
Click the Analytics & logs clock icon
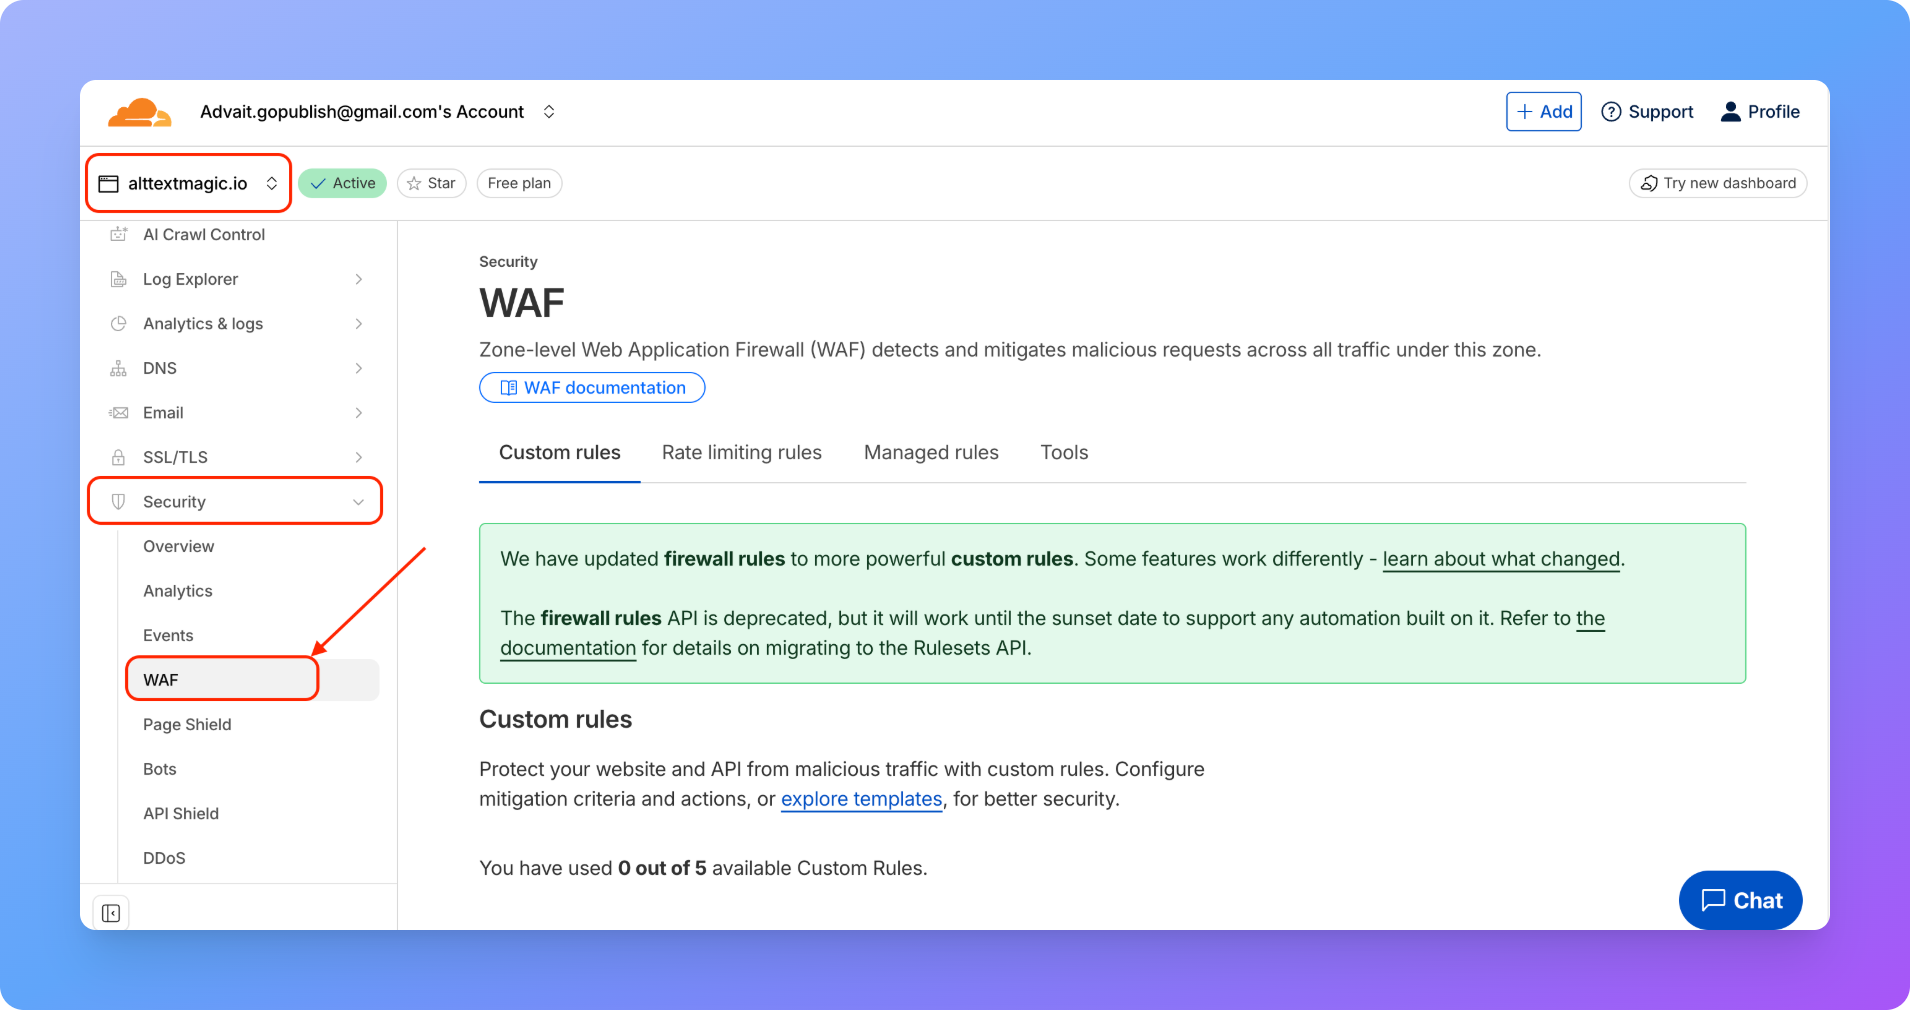(119, 324)
